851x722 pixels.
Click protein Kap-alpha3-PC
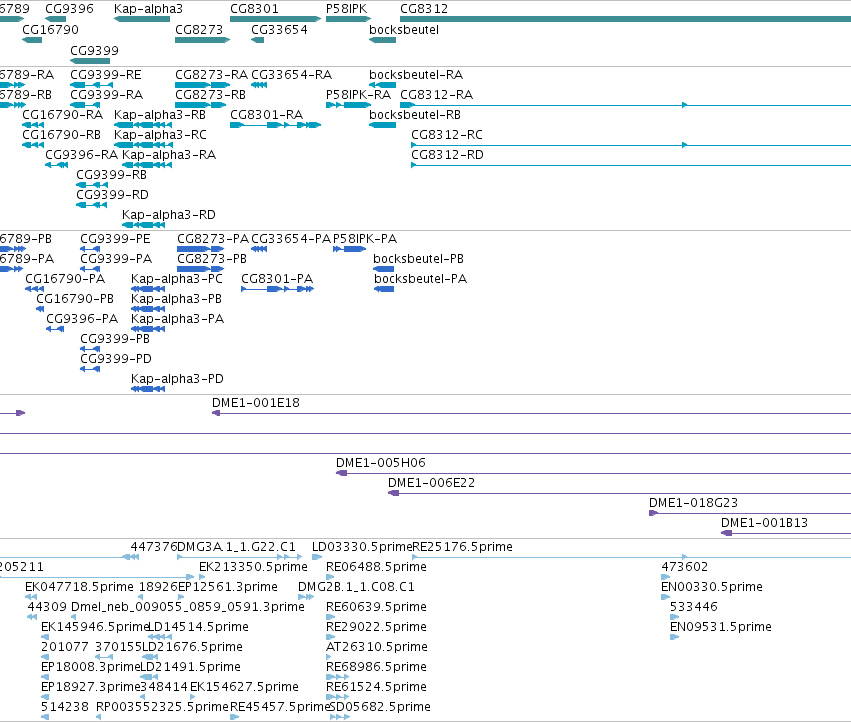click(177, 279)
